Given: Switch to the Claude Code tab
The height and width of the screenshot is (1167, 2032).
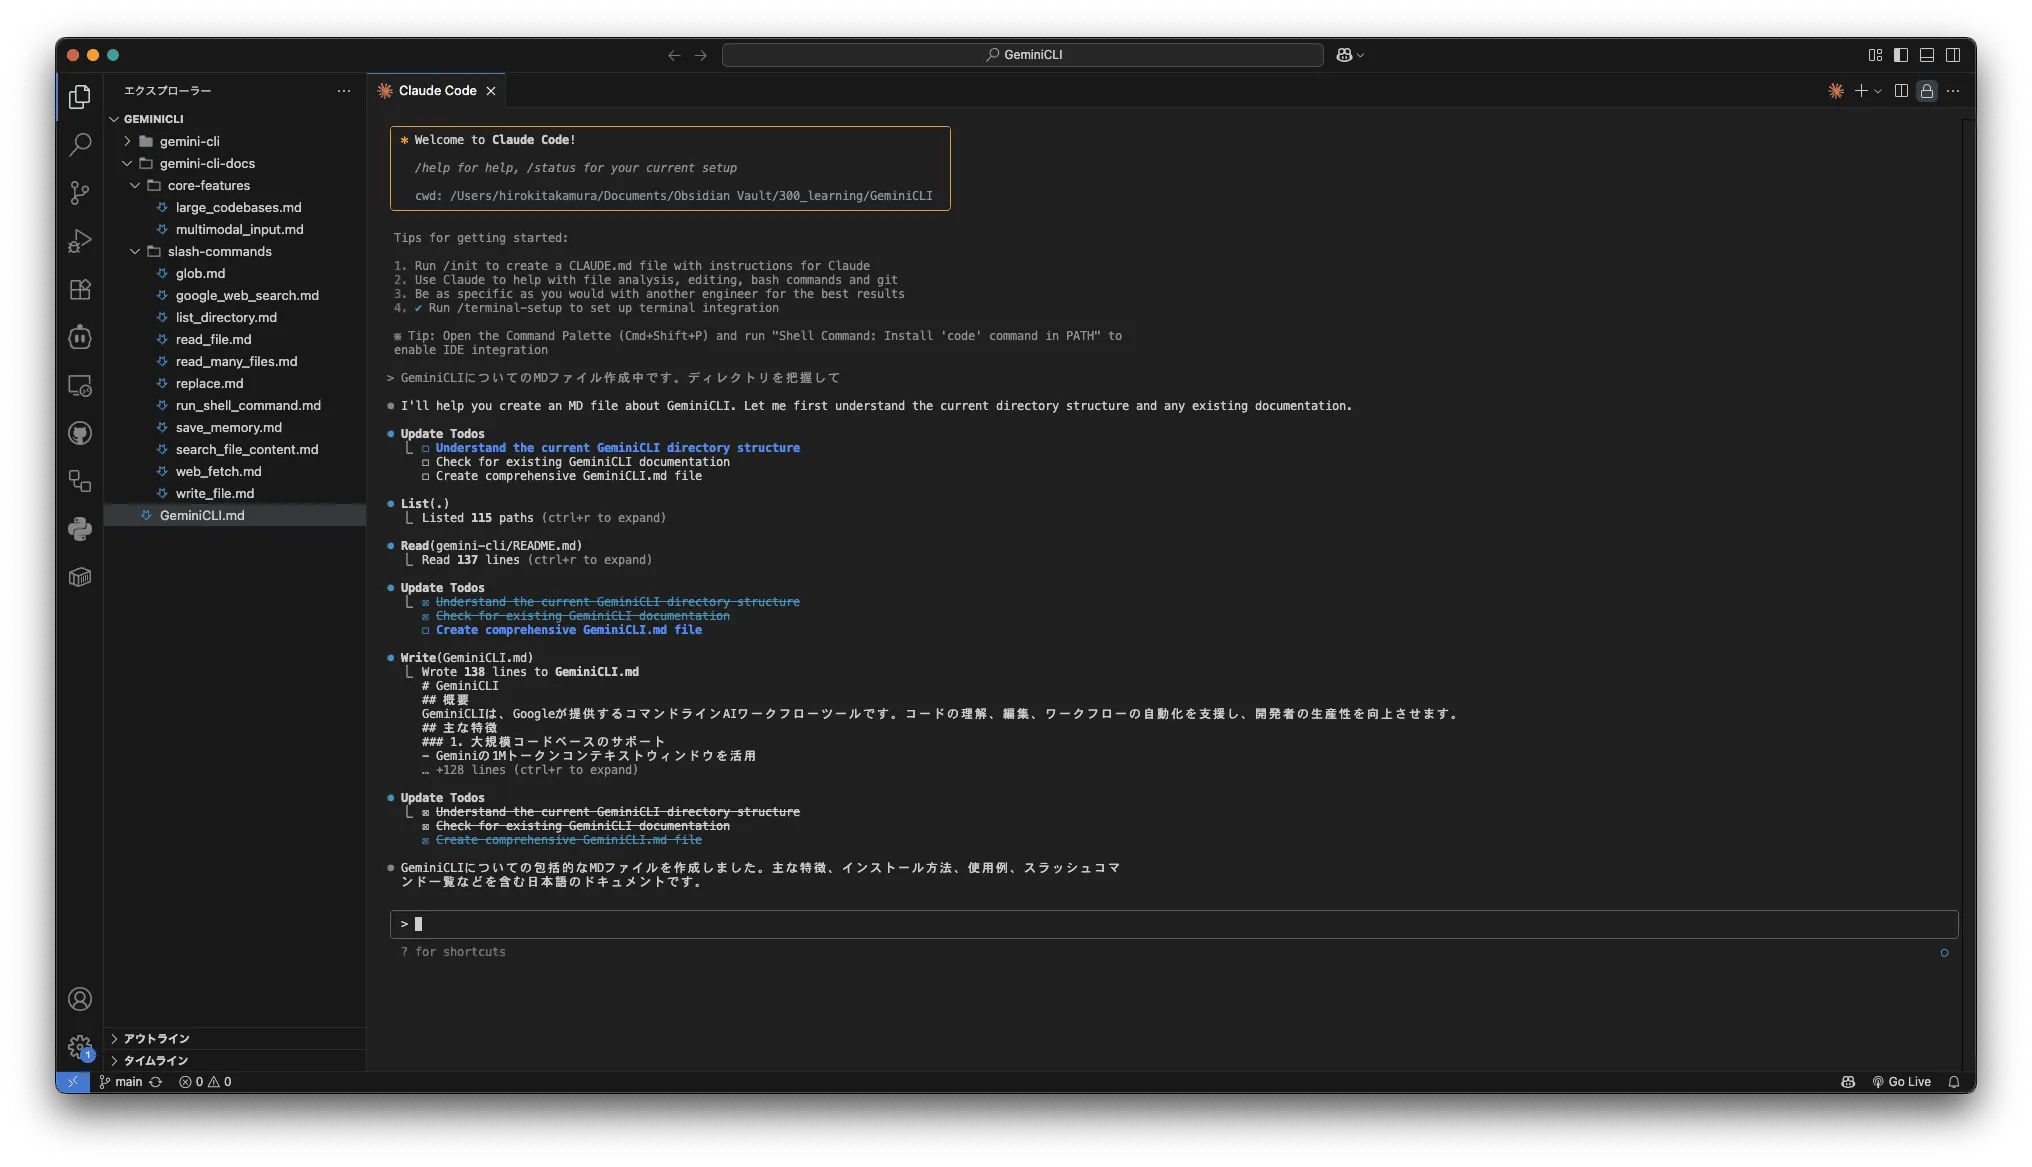Looking at the screenshot, I should pos(435,90).
